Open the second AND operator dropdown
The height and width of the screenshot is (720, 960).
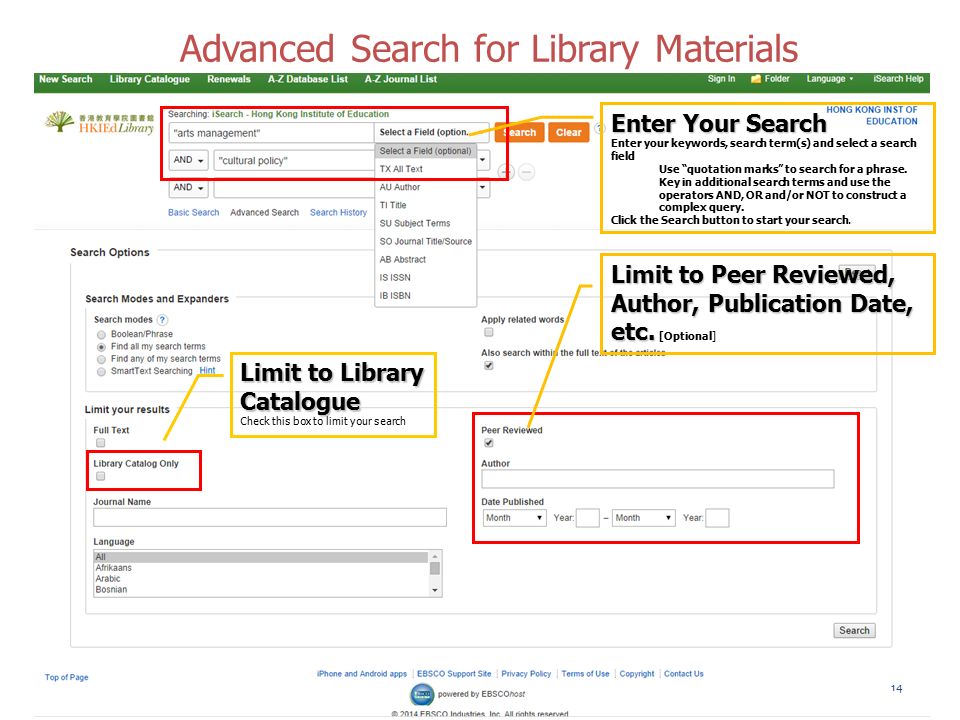coord(189,187)
